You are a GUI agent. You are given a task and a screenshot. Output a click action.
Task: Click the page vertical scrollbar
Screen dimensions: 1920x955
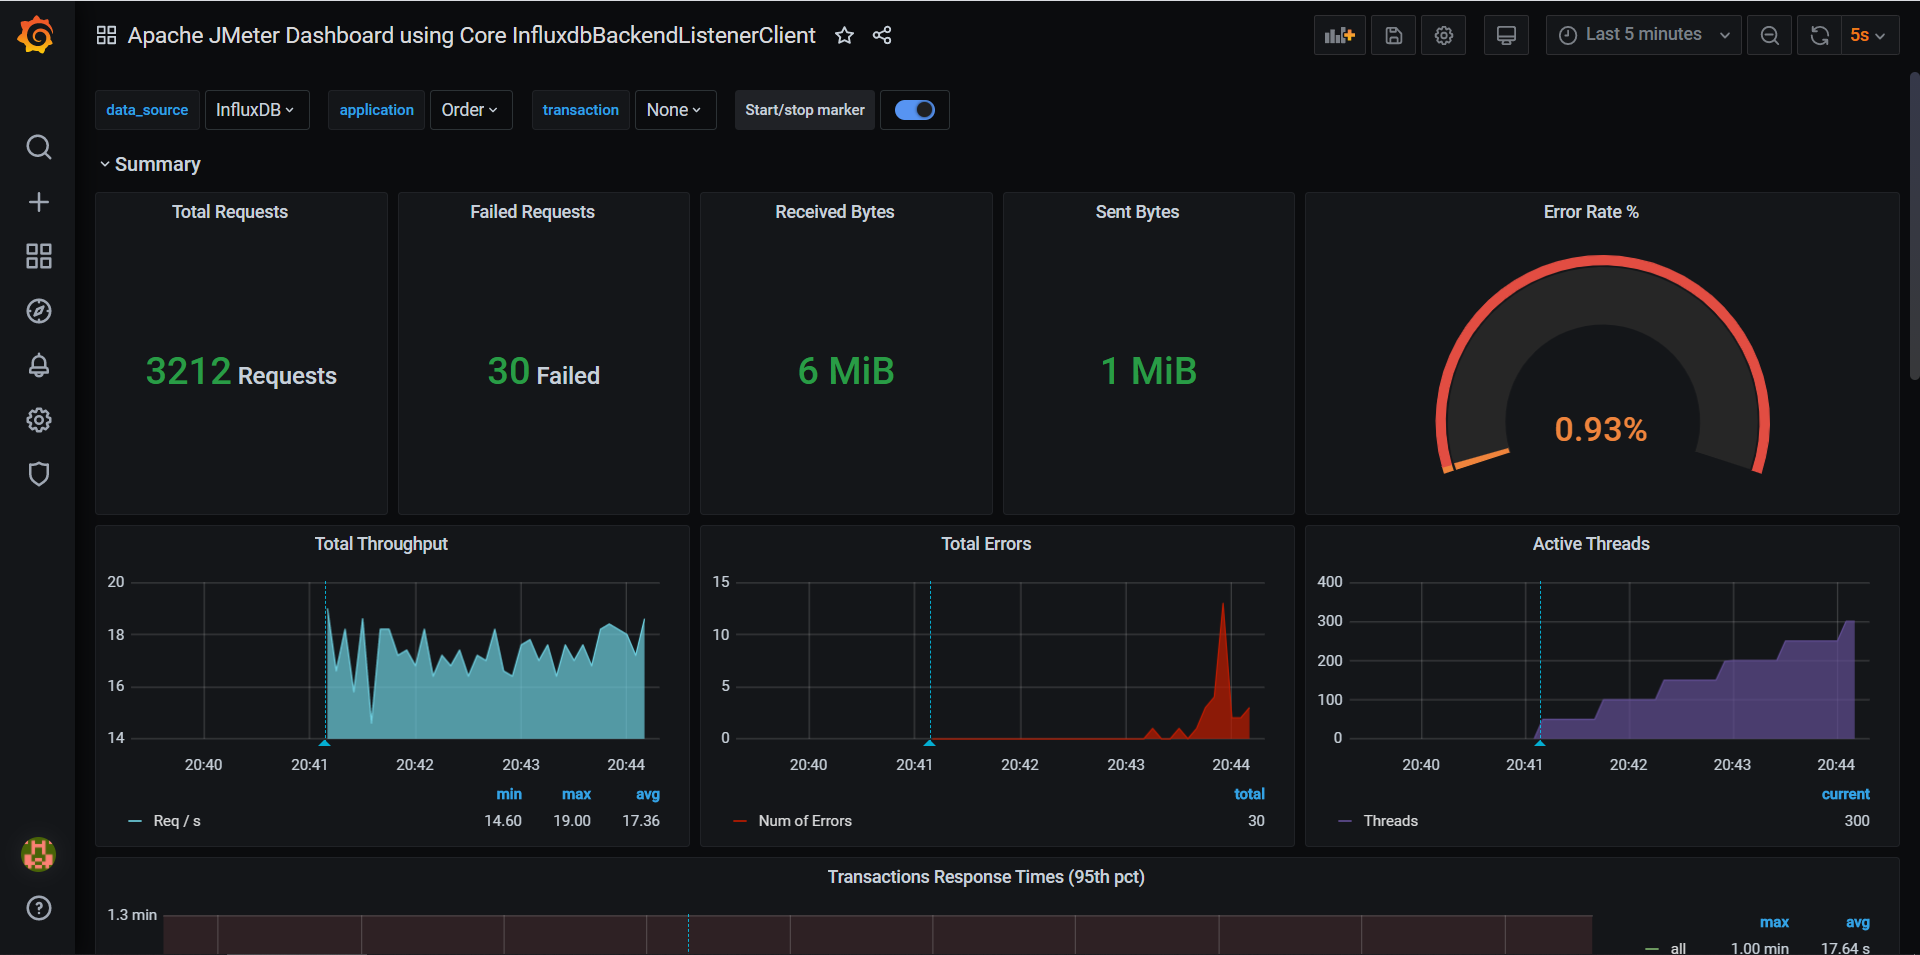(1914, 225)
